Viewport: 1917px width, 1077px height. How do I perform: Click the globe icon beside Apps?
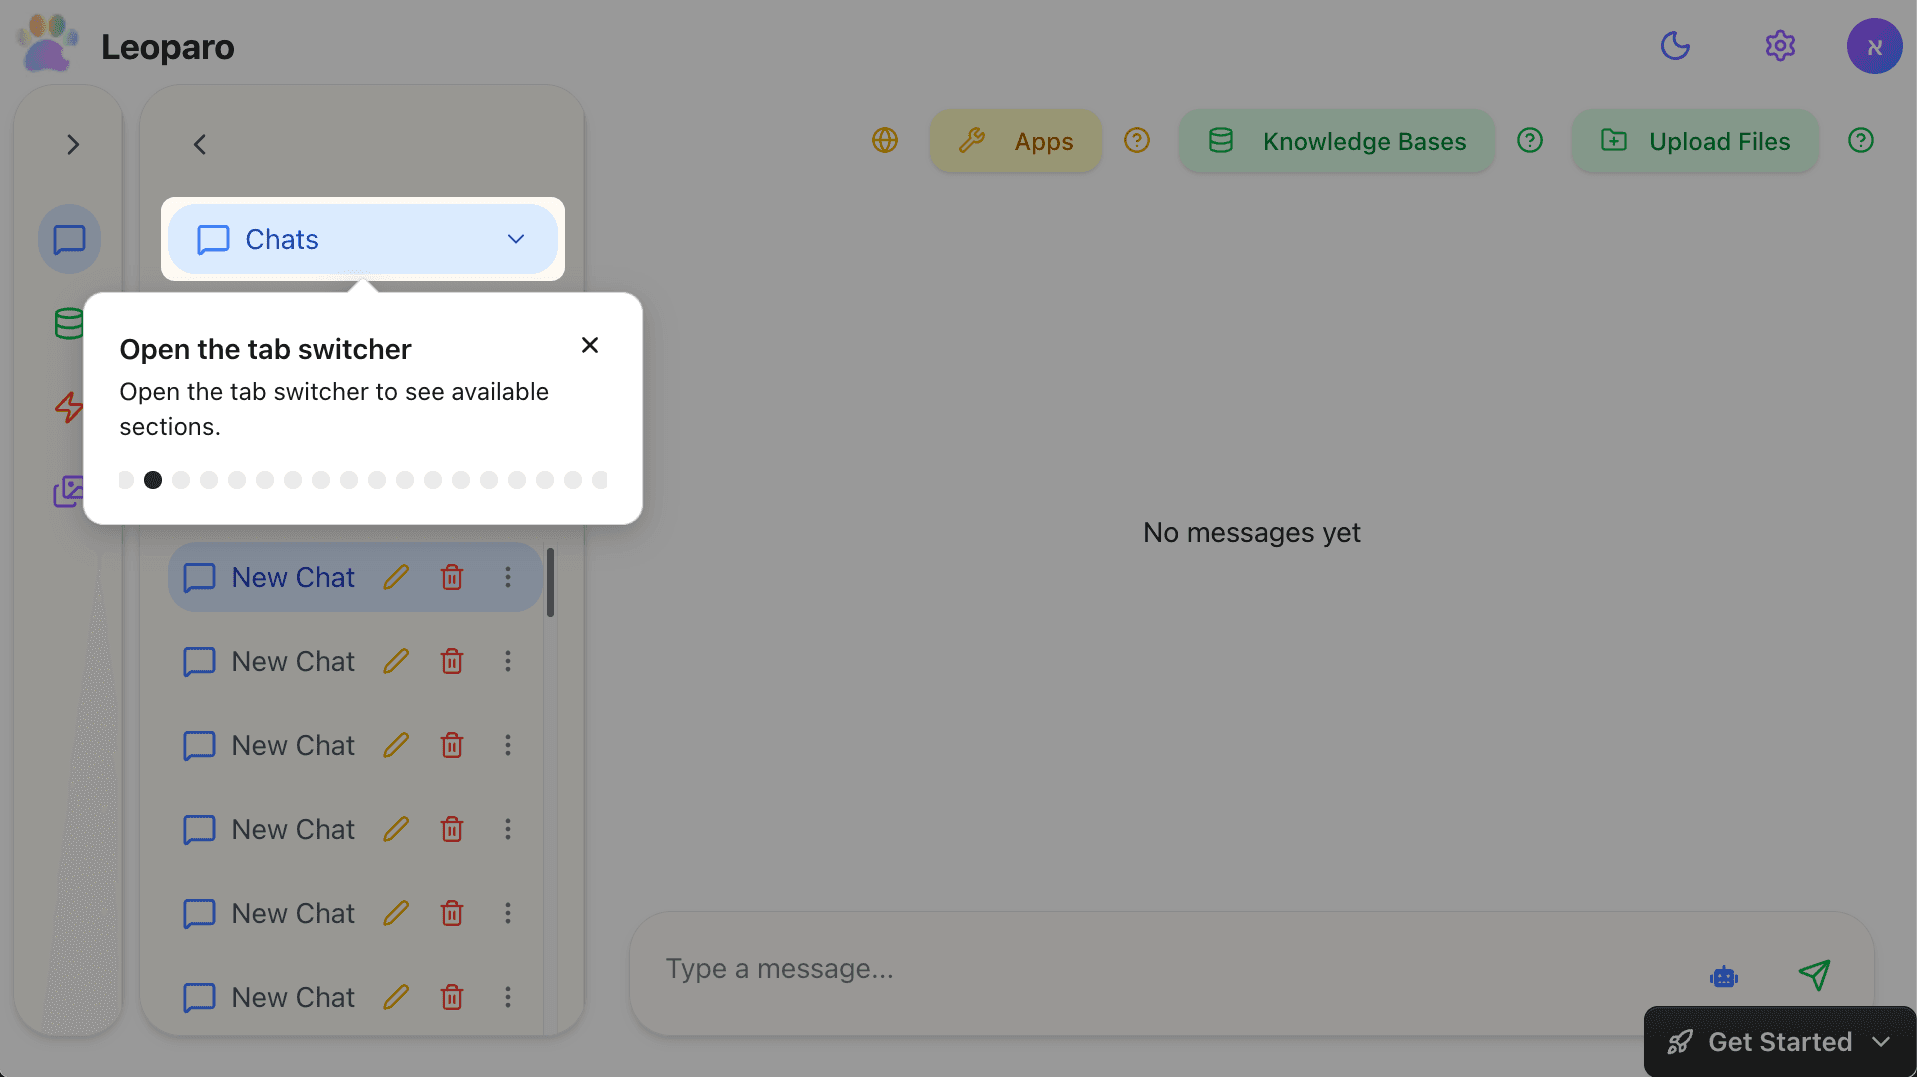(x=885, y=141)
